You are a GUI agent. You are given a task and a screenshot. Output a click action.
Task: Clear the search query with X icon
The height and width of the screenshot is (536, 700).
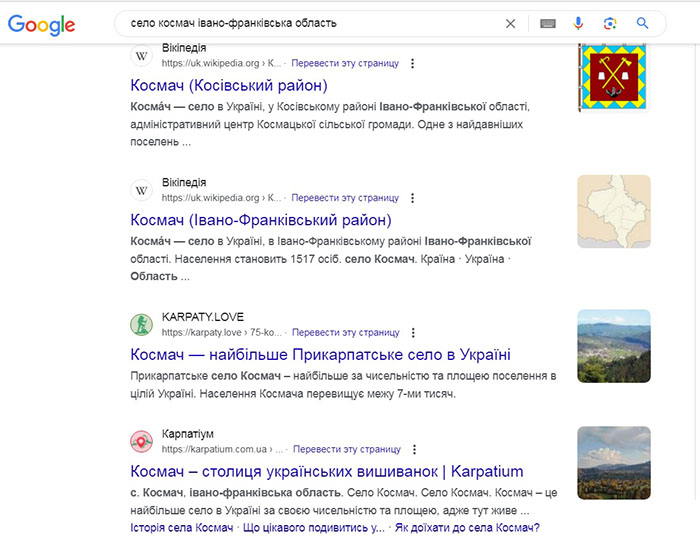(x=510, y=24)
